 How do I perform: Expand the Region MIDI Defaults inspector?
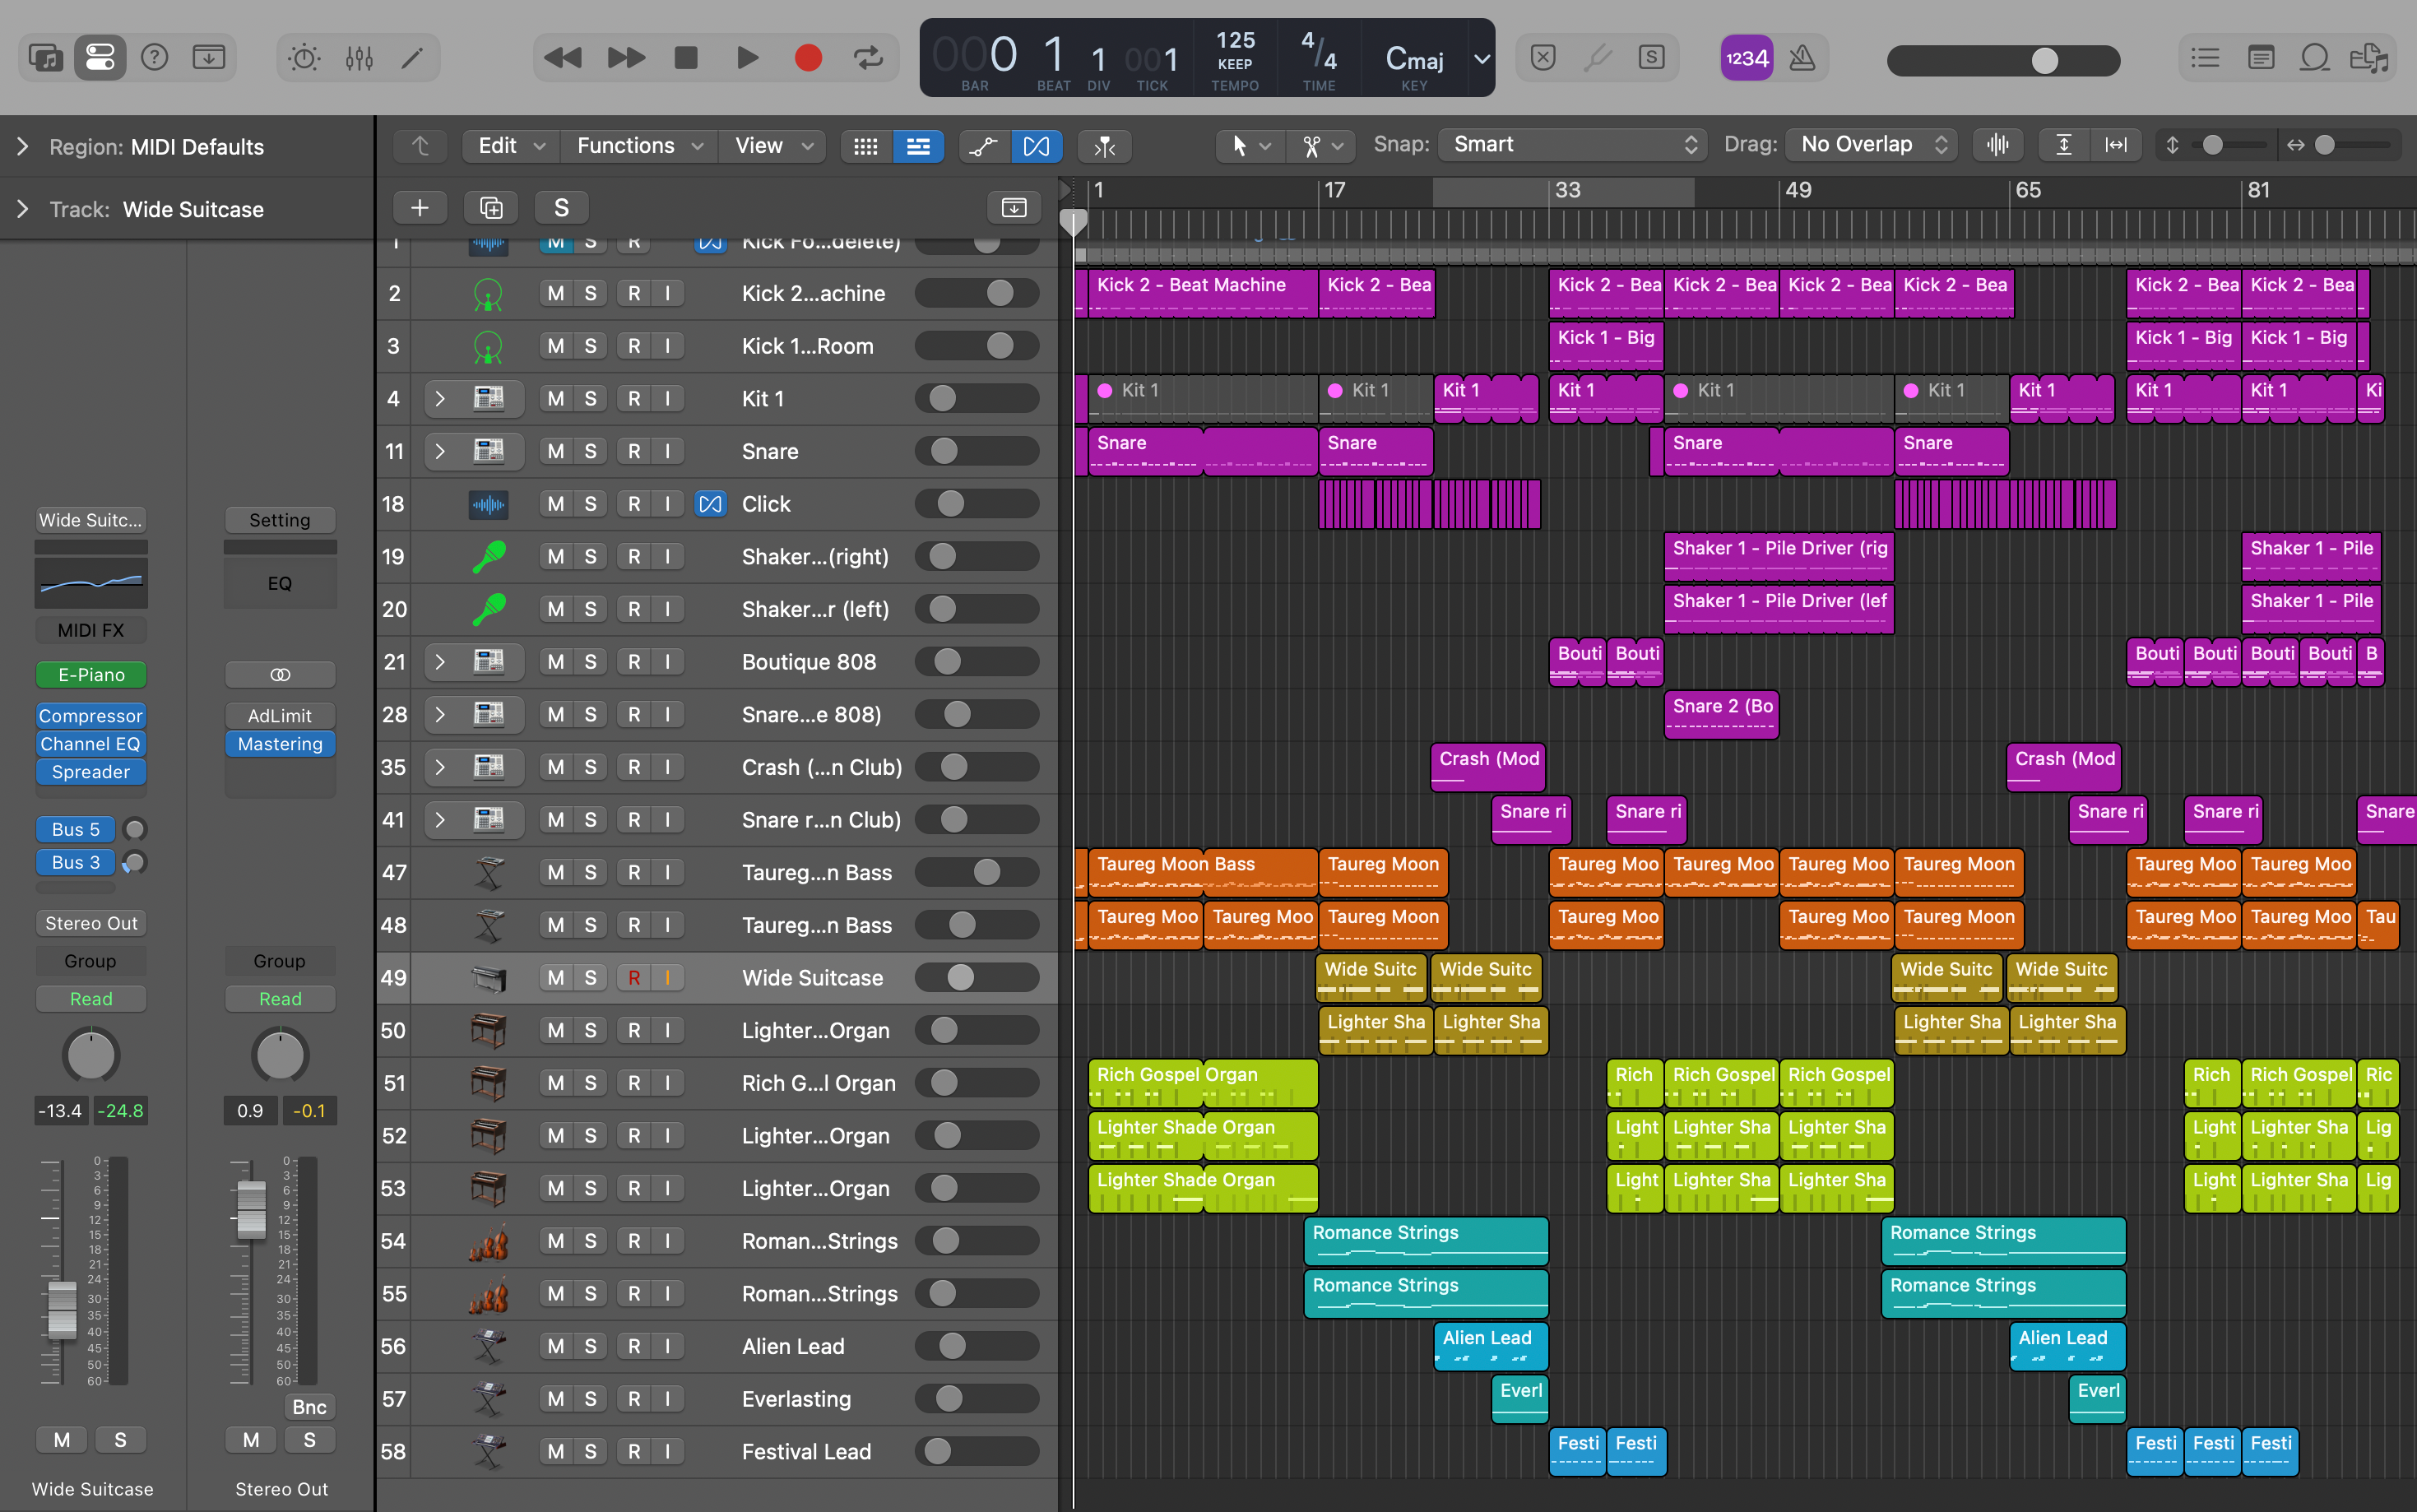pos(23,147)
